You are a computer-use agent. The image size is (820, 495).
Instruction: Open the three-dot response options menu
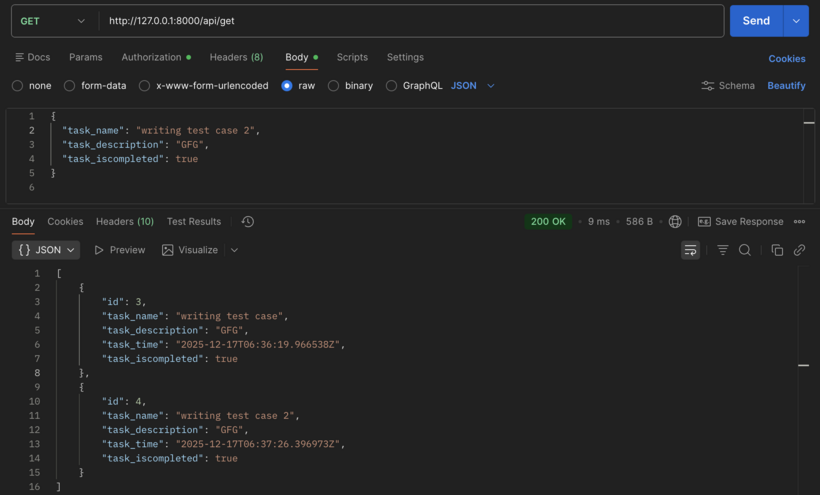pyautogui.click(x=799, y=222)
